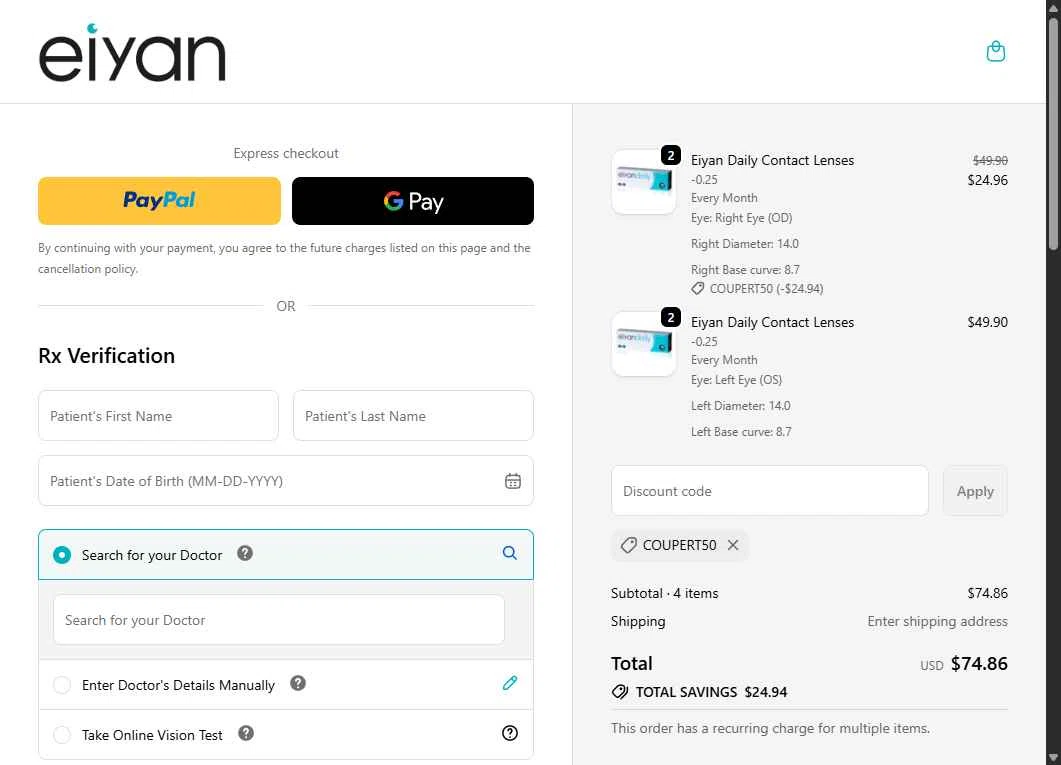Pay with Google Pay button
Image resolution: width=1061 pixels, height=765 pixels.
tap(413, 201)
